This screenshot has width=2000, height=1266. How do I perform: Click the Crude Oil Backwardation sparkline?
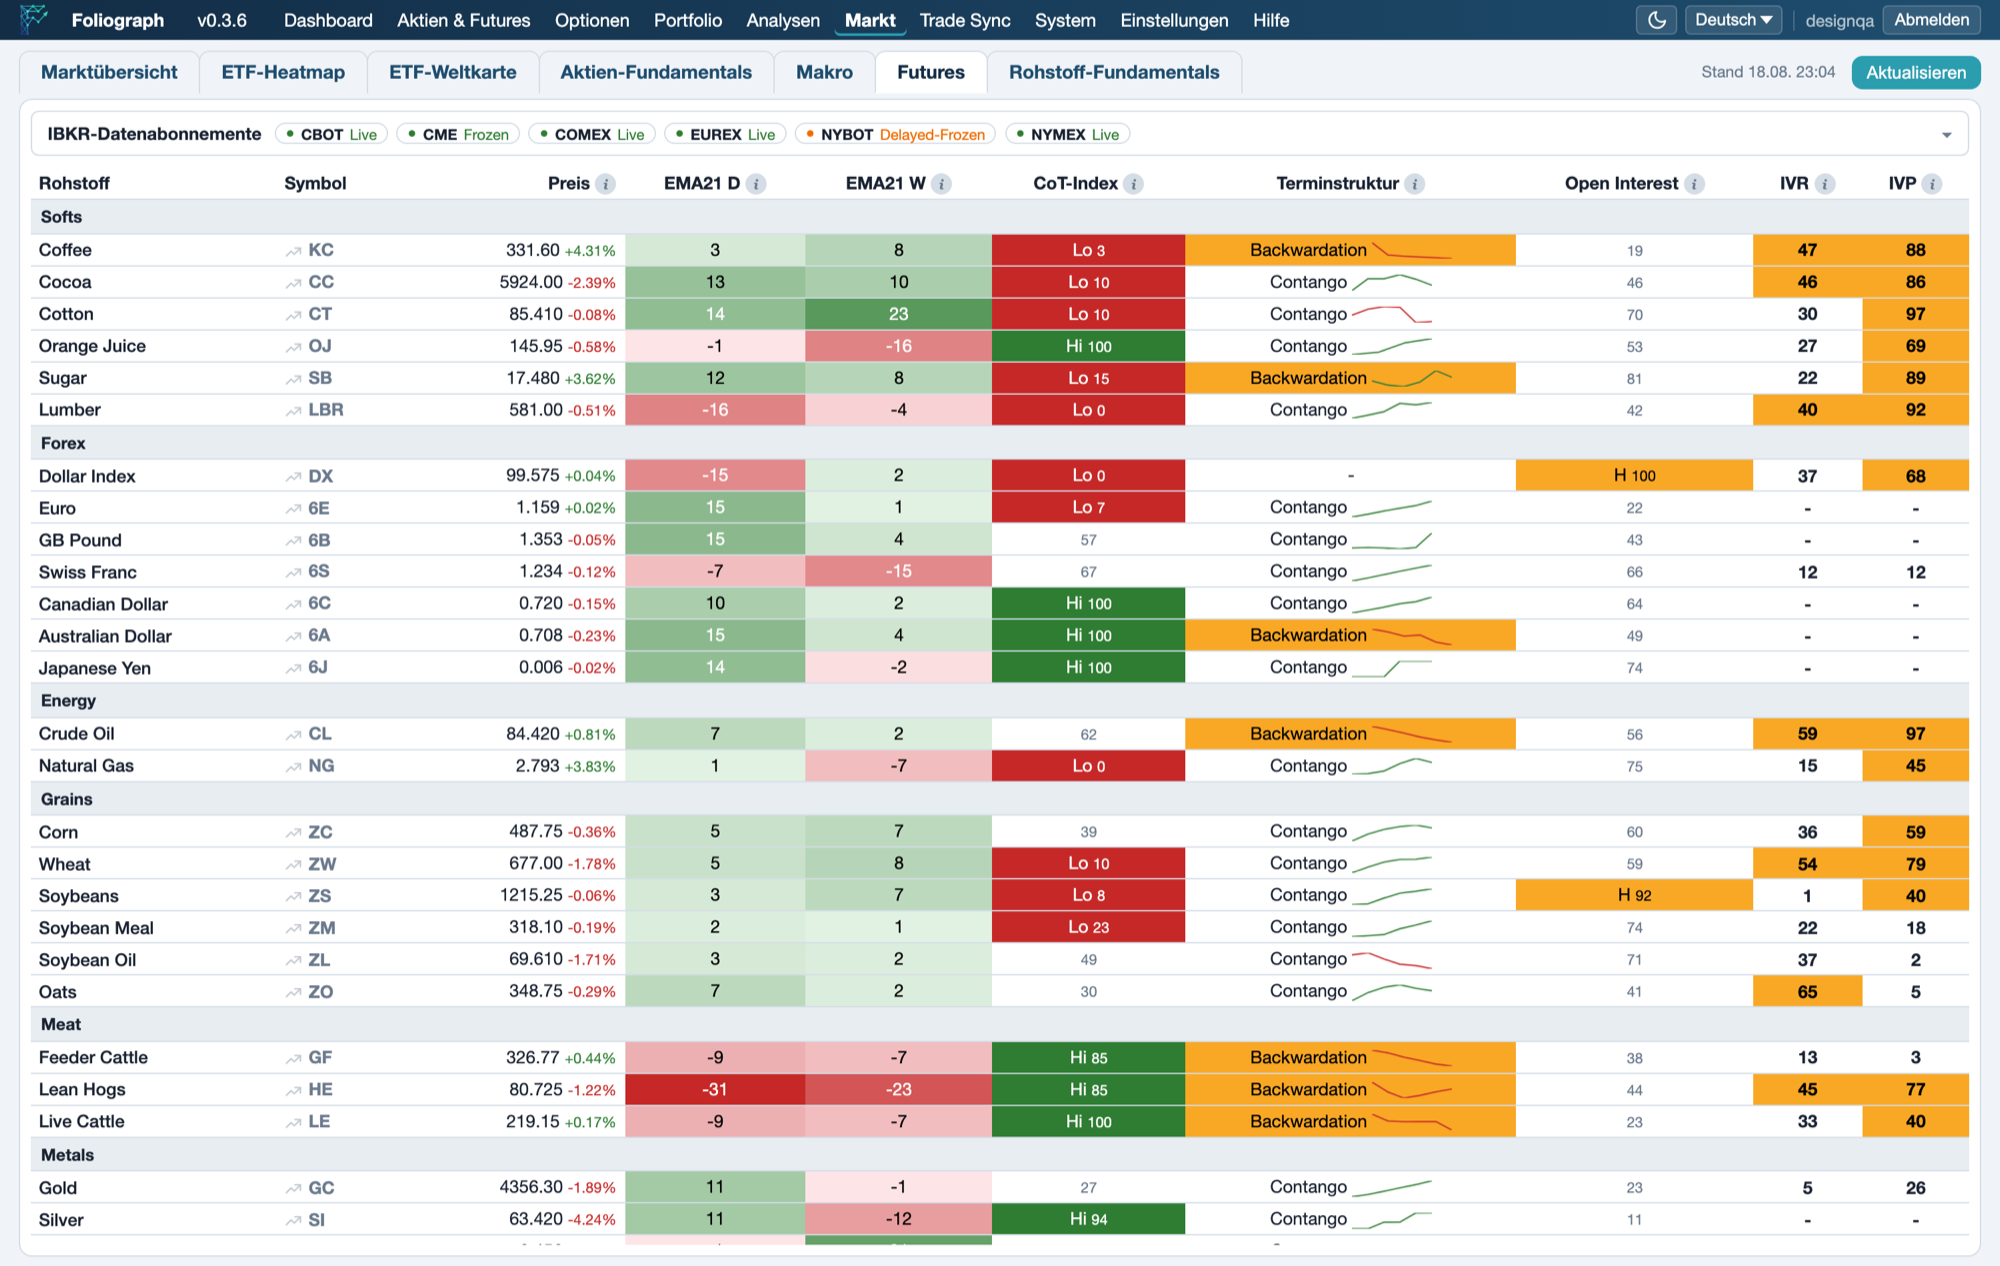tap(1411, 735)
